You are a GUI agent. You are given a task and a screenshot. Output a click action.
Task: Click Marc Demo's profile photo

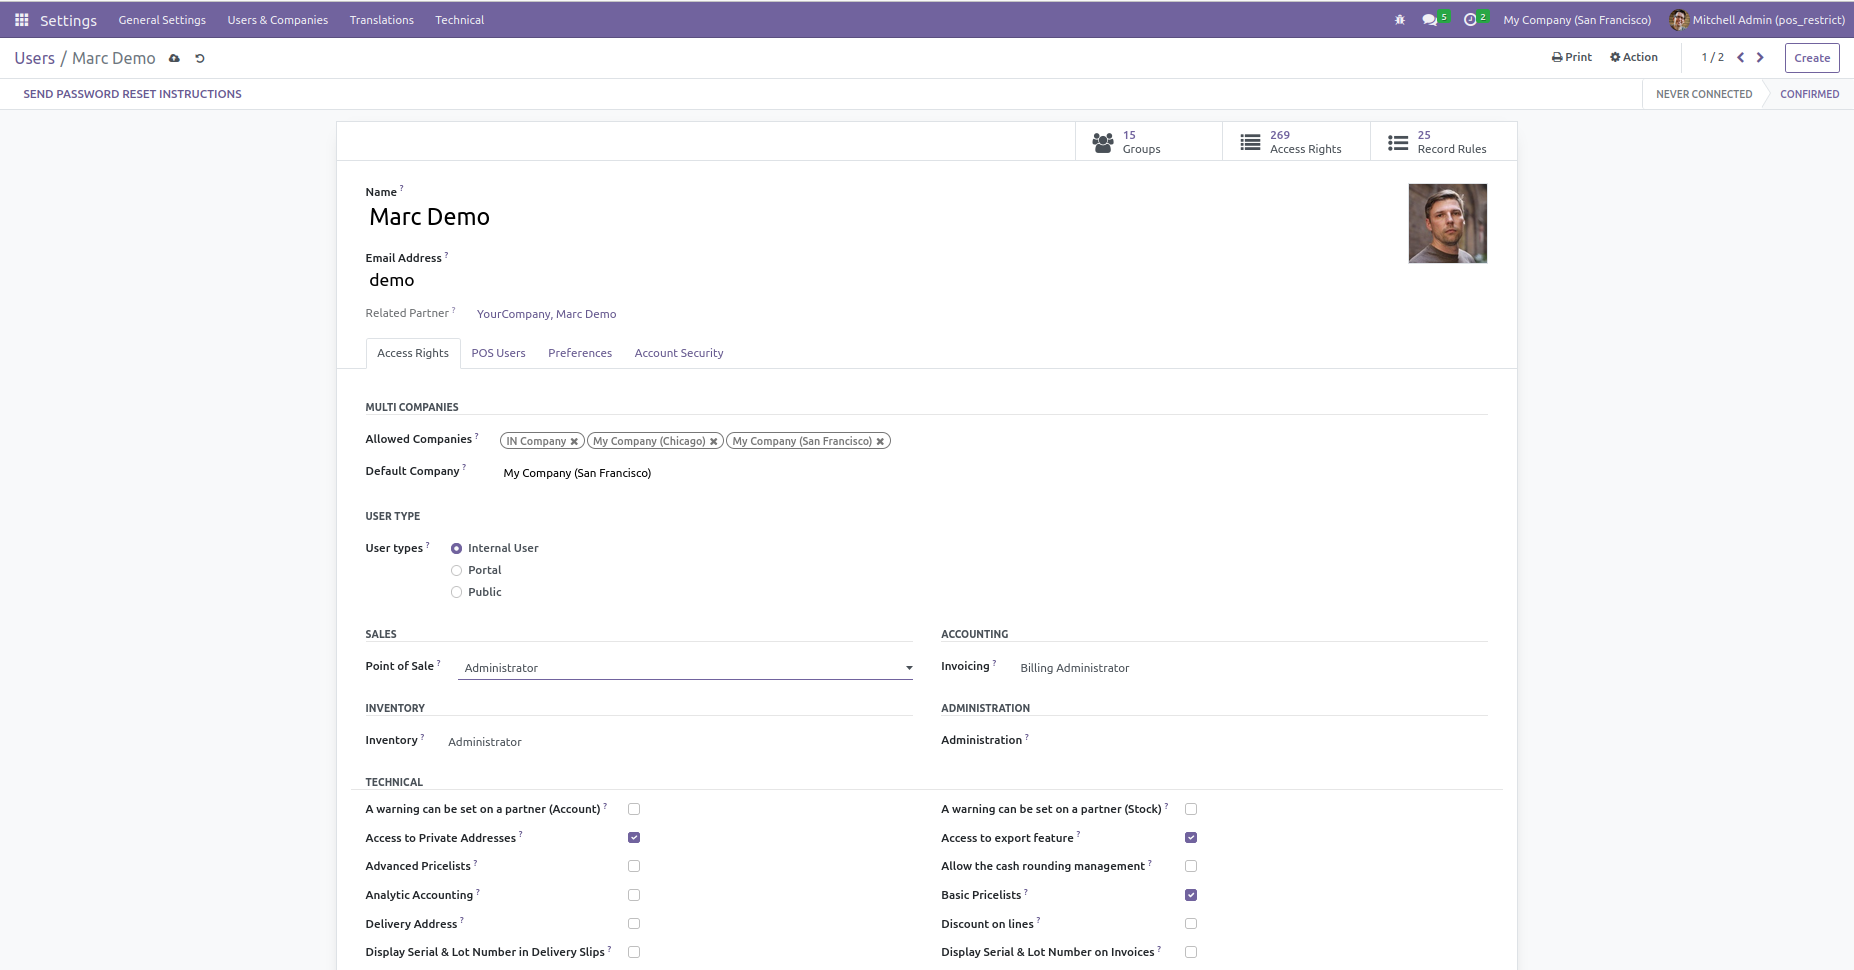[1447, 223]
